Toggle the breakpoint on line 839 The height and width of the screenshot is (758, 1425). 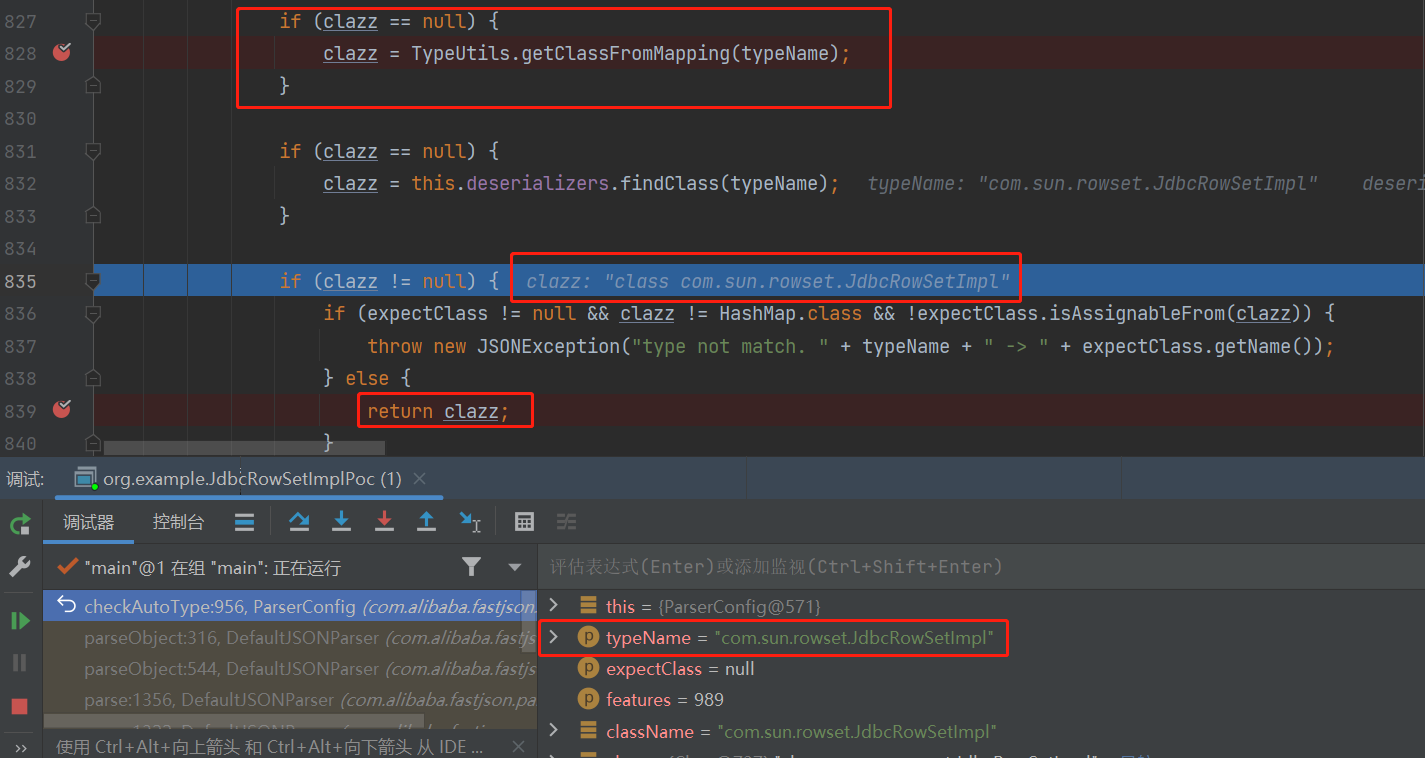(61, 410)
